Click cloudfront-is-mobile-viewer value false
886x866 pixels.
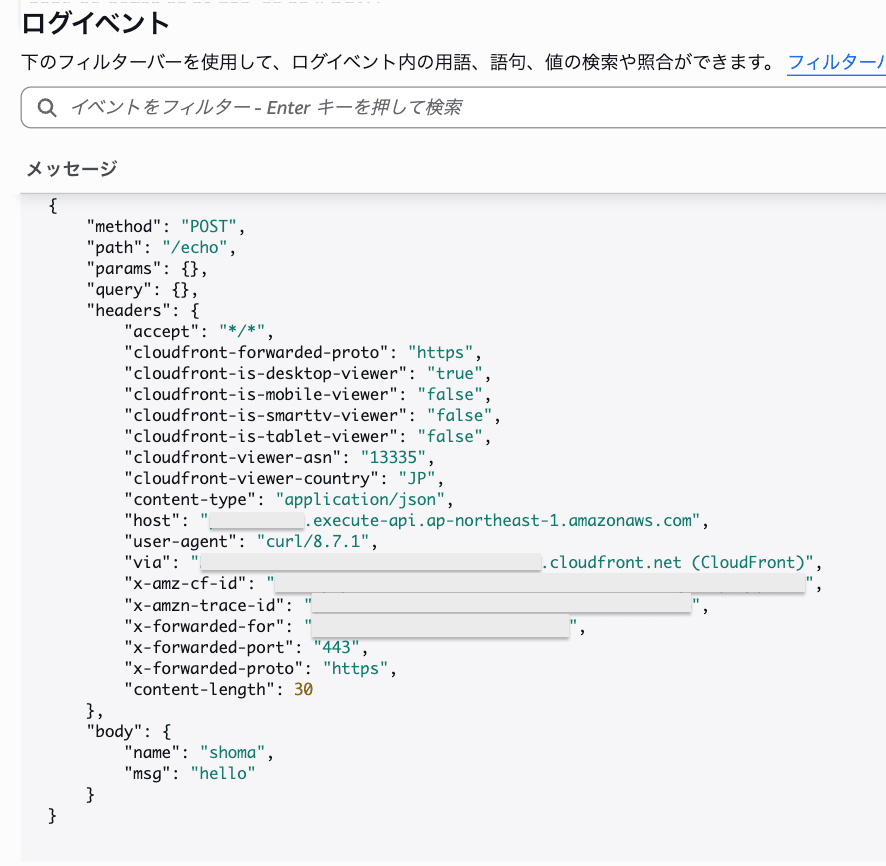click(450, 394)
